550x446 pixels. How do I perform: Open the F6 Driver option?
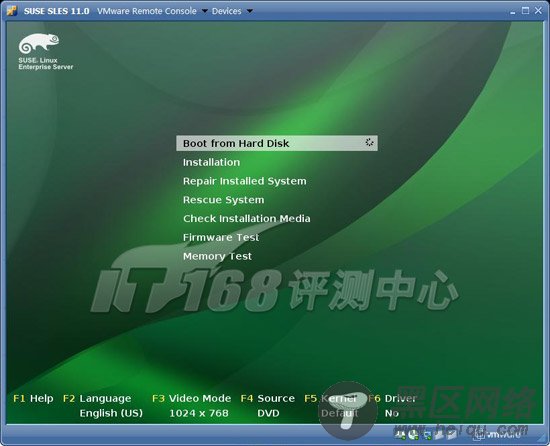coord(392,398)
